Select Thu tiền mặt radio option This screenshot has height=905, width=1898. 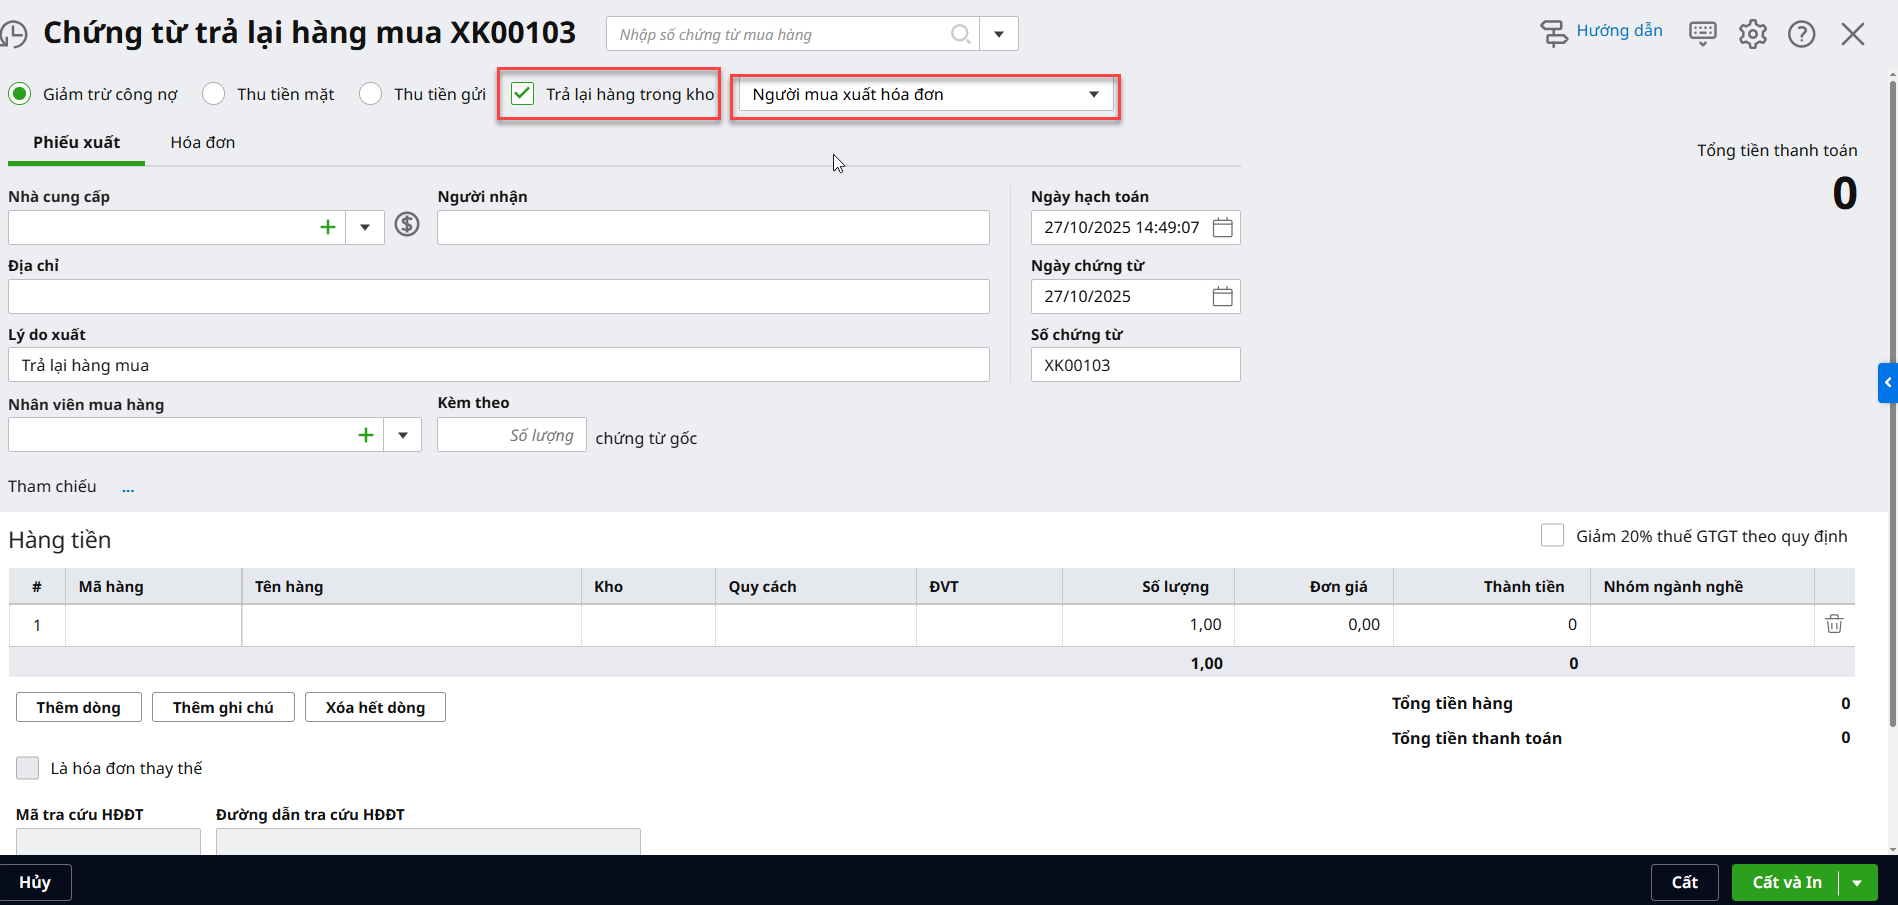pos(214,94)
